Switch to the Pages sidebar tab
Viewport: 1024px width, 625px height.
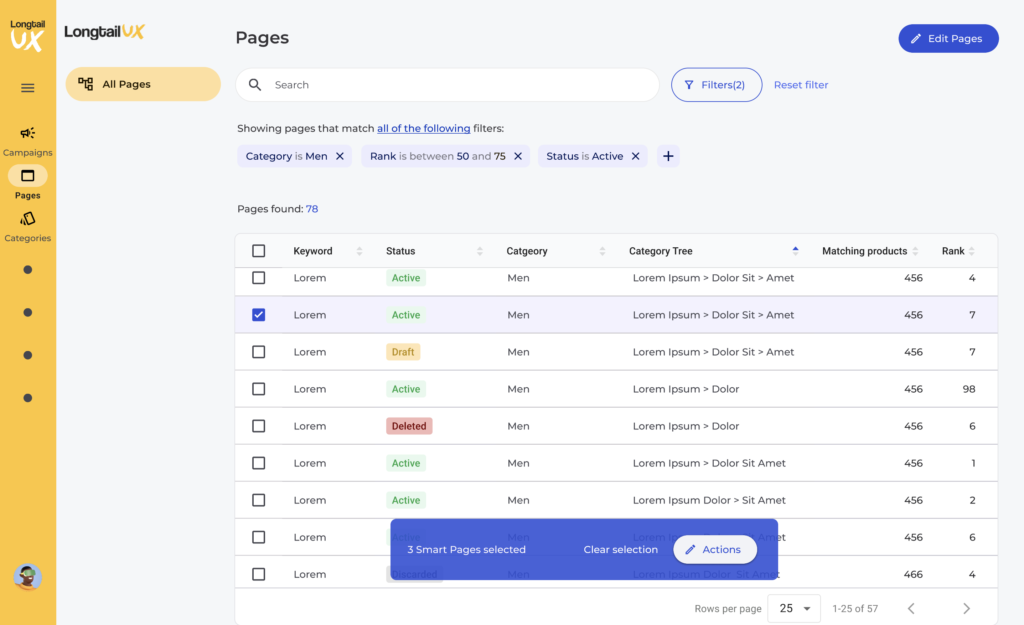pos(28,177)
